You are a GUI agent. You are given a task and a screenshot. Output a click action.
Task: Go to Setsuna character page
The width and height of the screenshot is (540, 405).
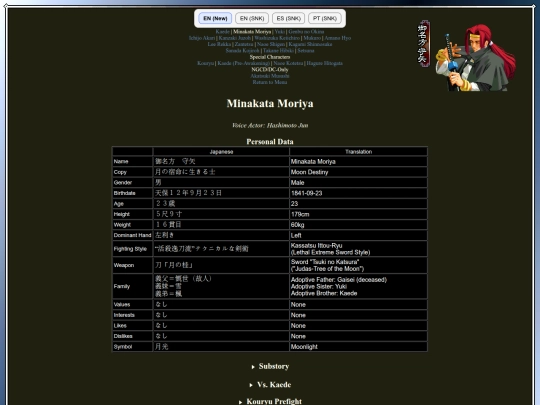pos(306,51)
